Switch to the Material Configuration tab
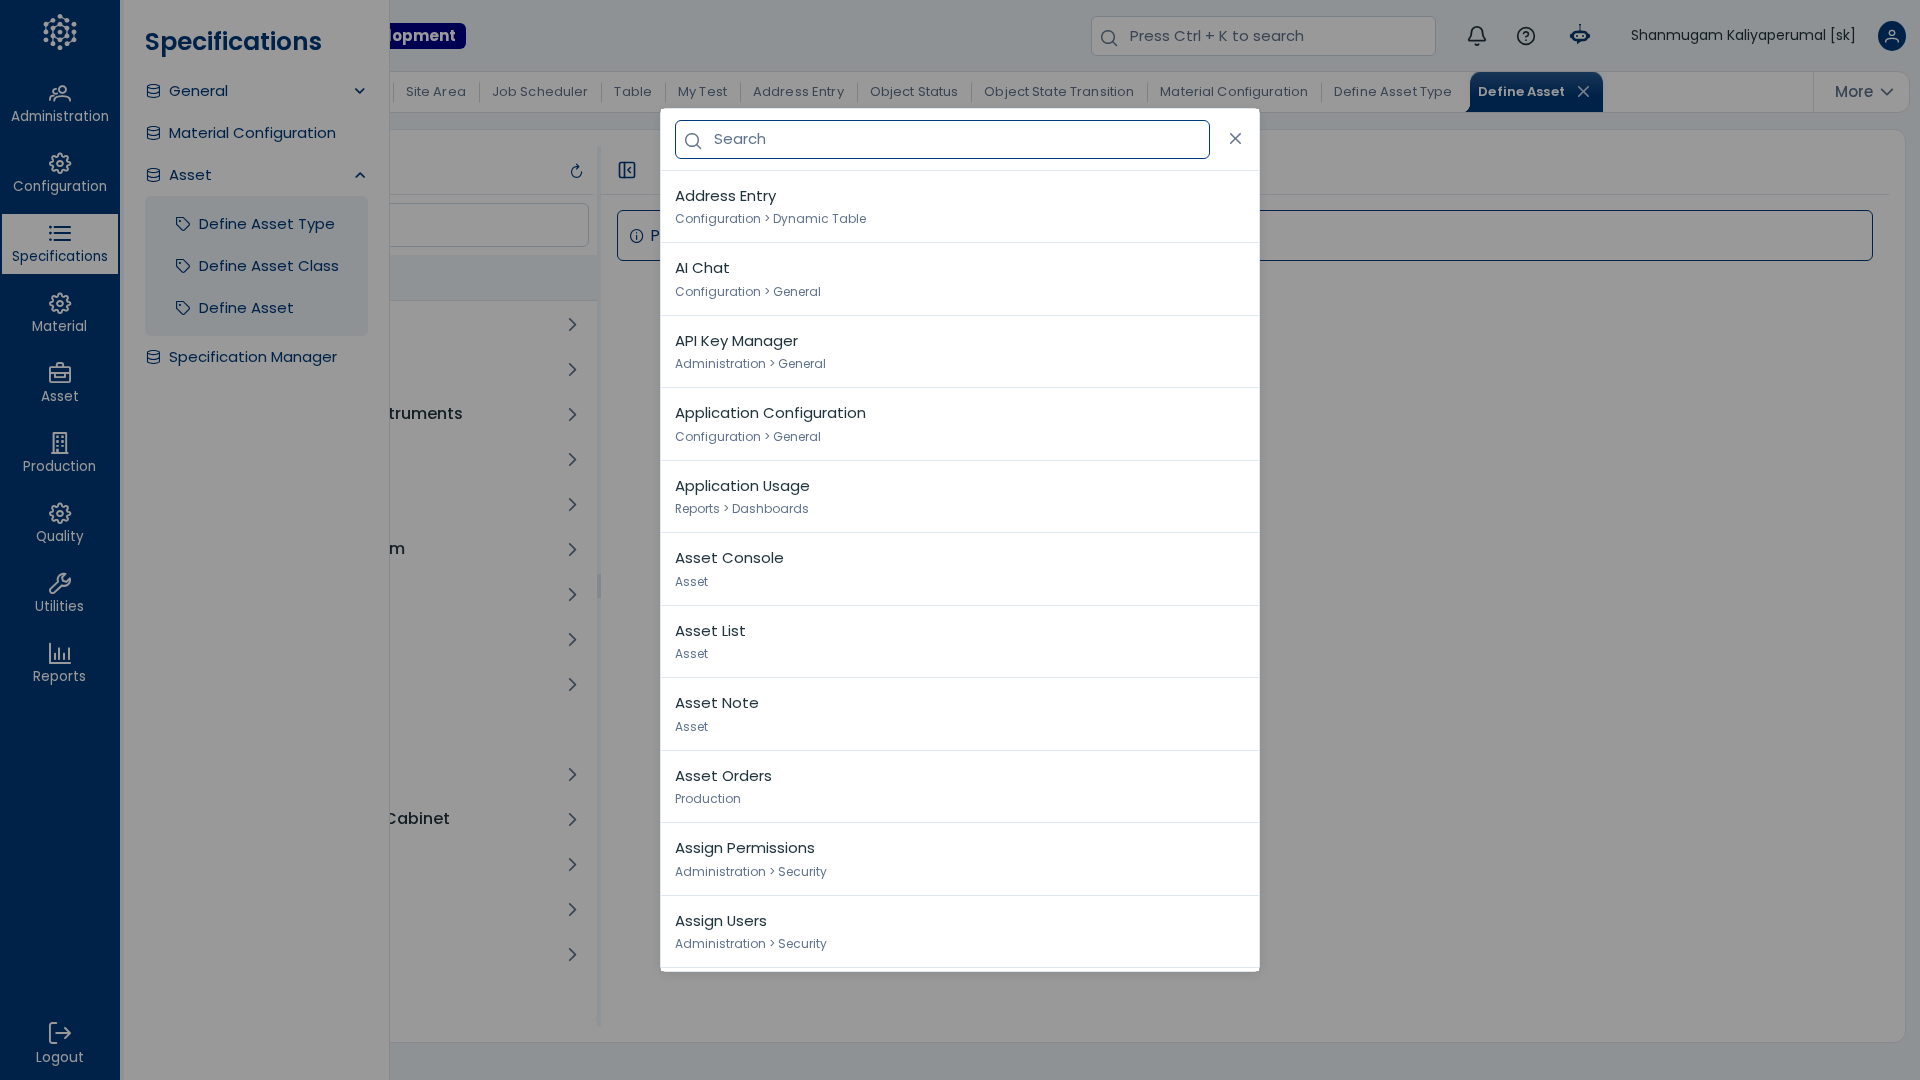This screenshot has height=1080, width=1920. [x=1234, y=92]
